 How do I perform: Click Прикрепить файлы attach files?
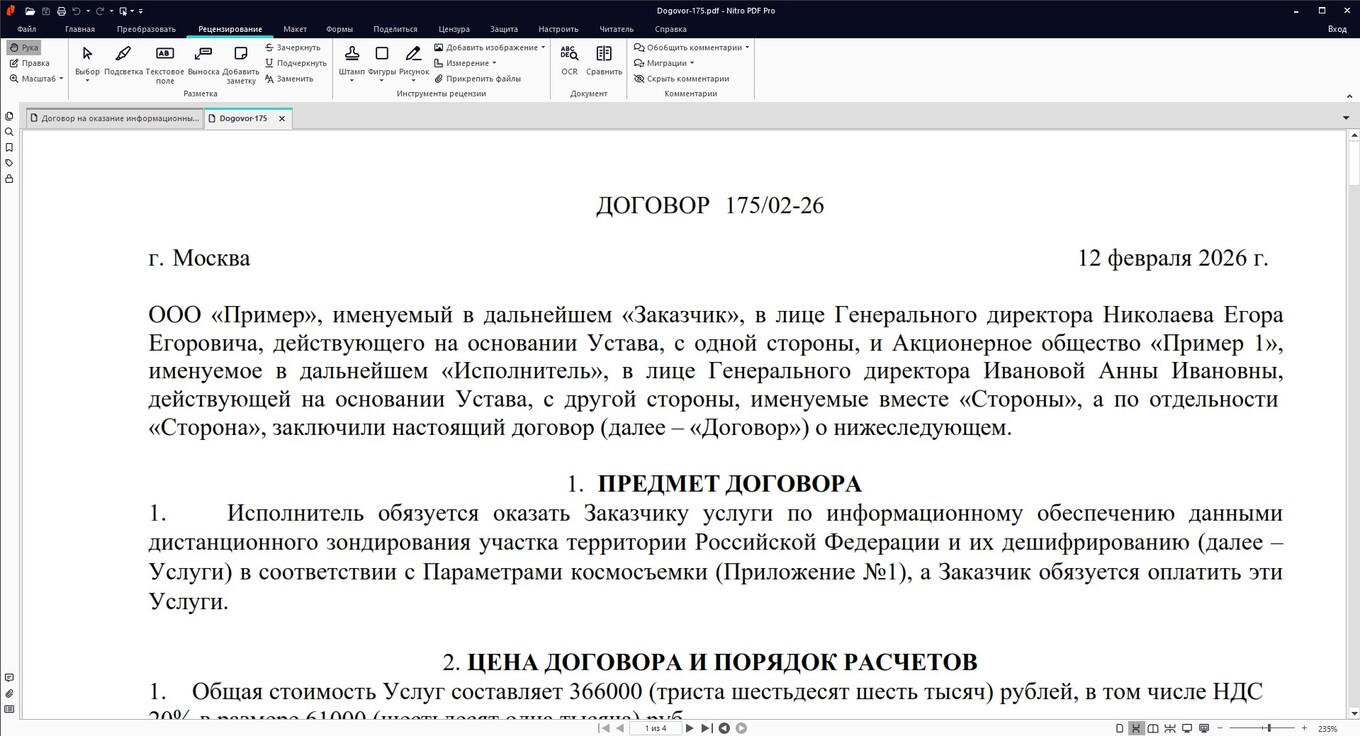point(477,78)
